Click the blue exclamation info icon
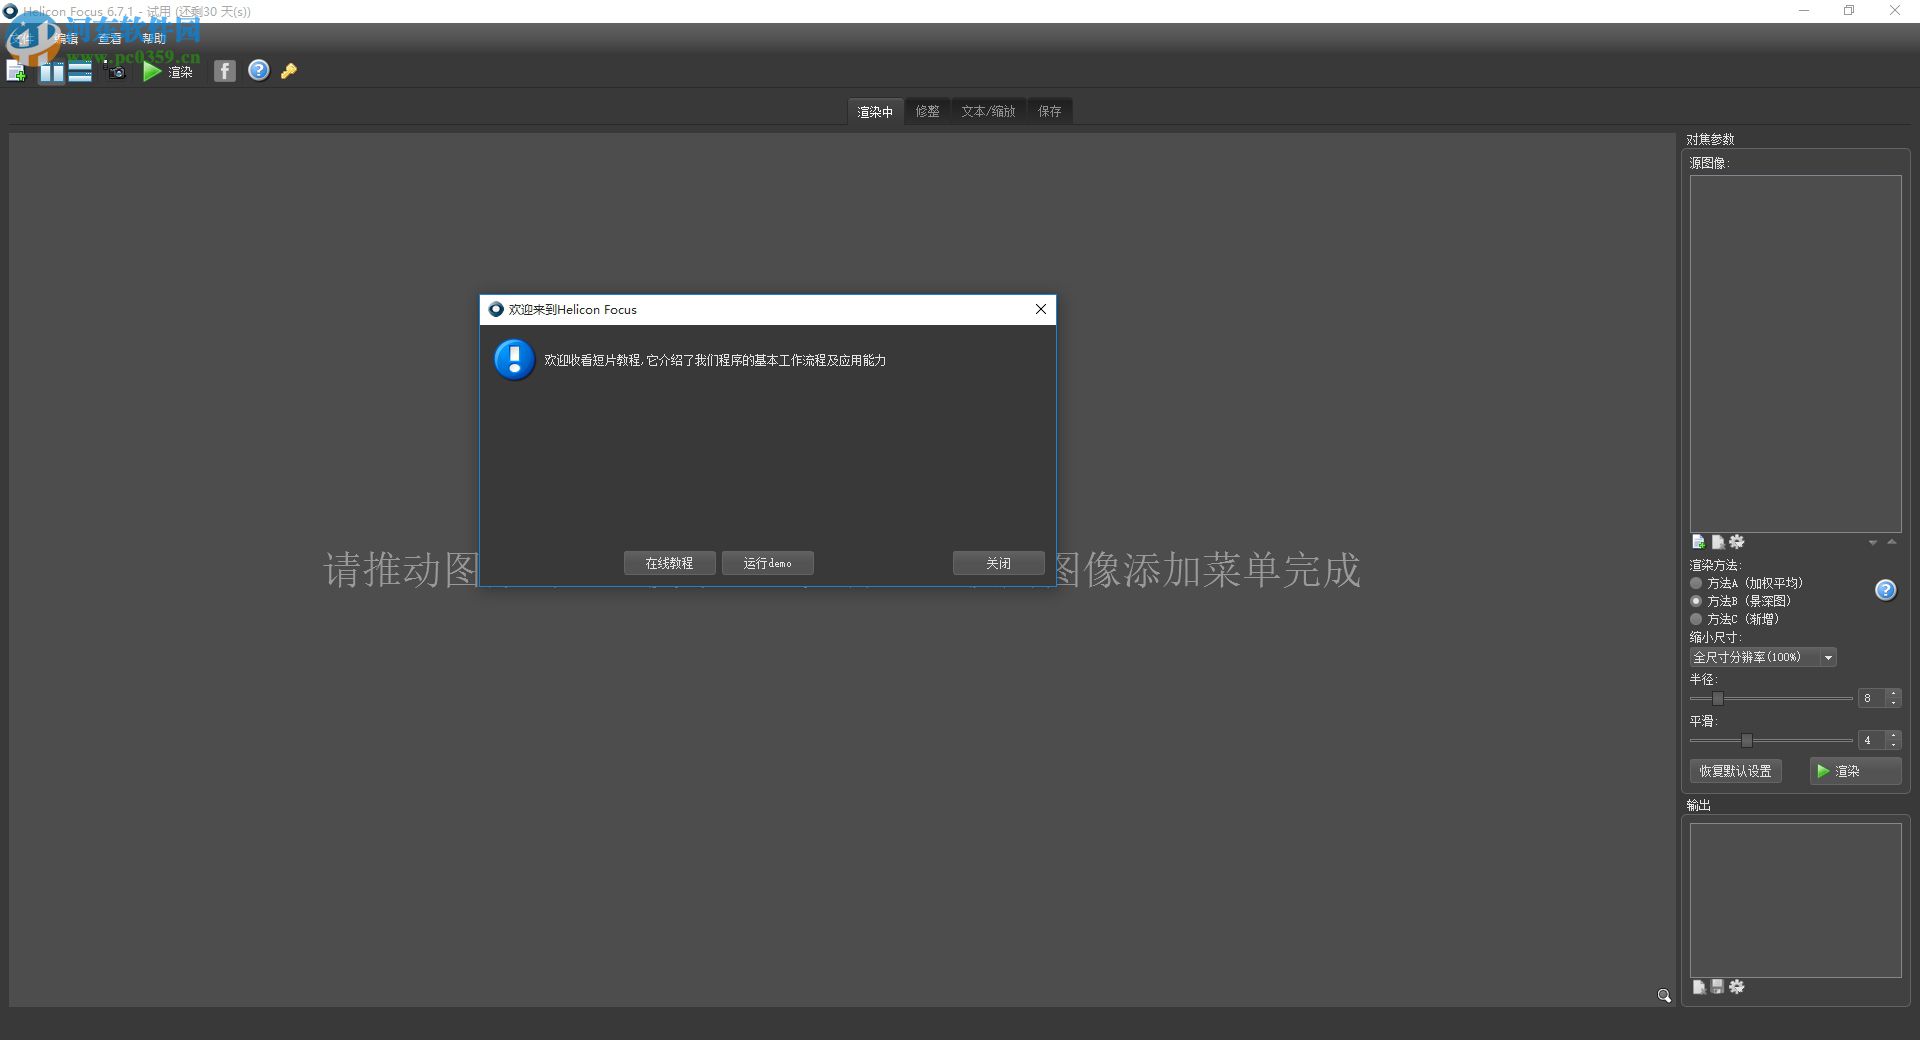The width and height of the screenshot is (1920, 1040). (x=514, y=360)
